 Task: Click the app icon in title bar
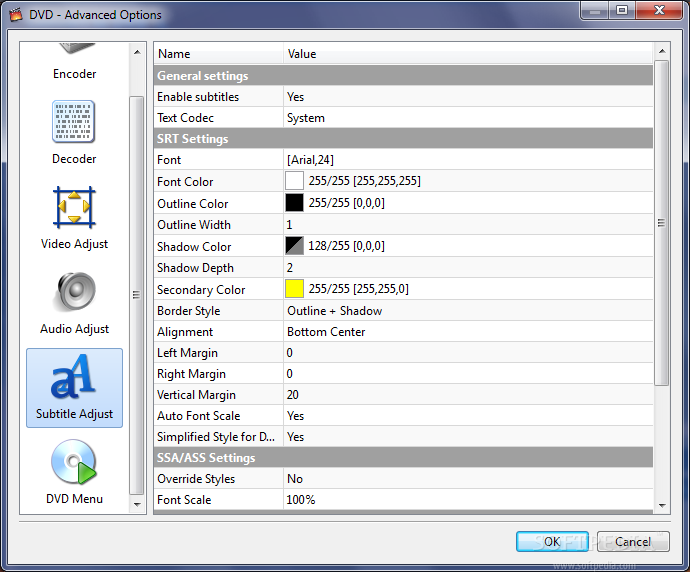[x=16, y=15]
